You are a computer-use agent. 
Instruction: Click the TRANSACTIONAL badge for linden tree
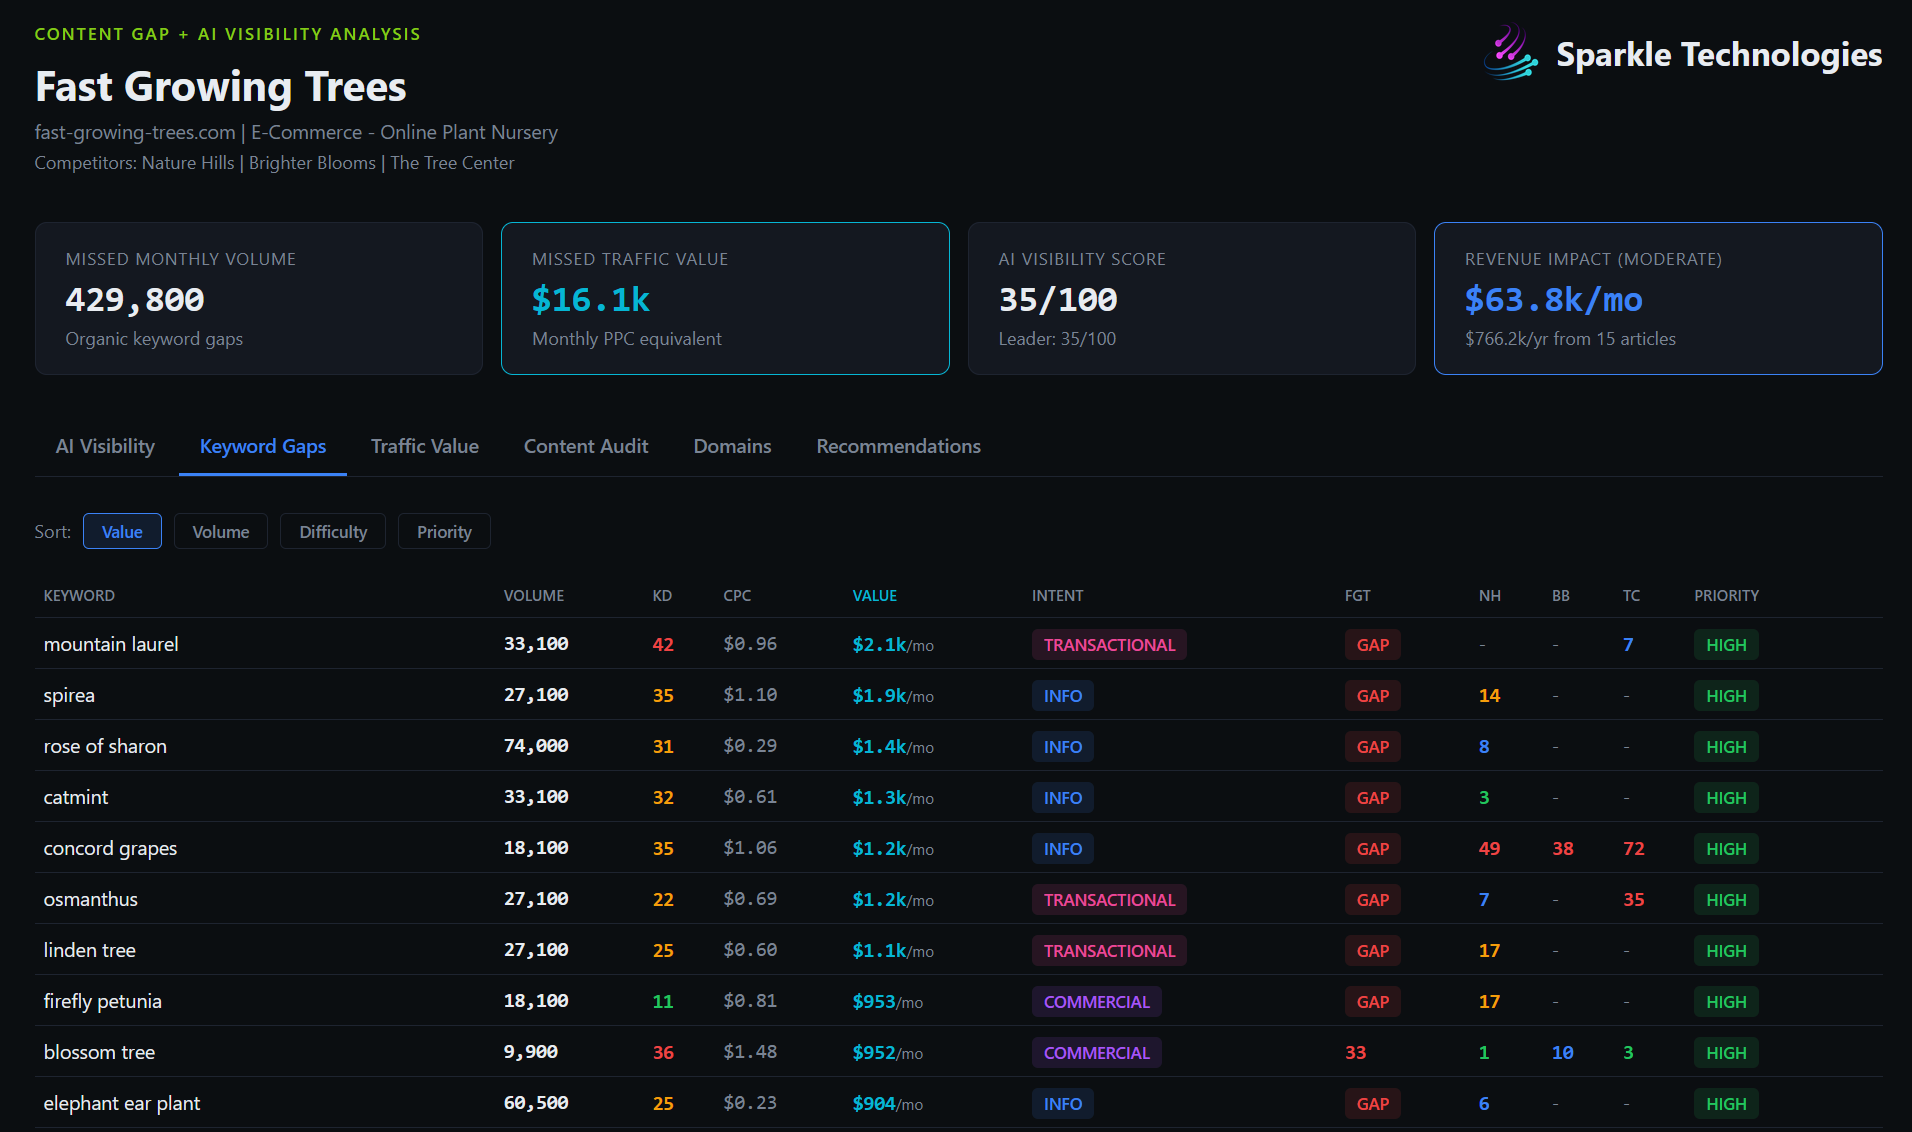coord(1109,951)
